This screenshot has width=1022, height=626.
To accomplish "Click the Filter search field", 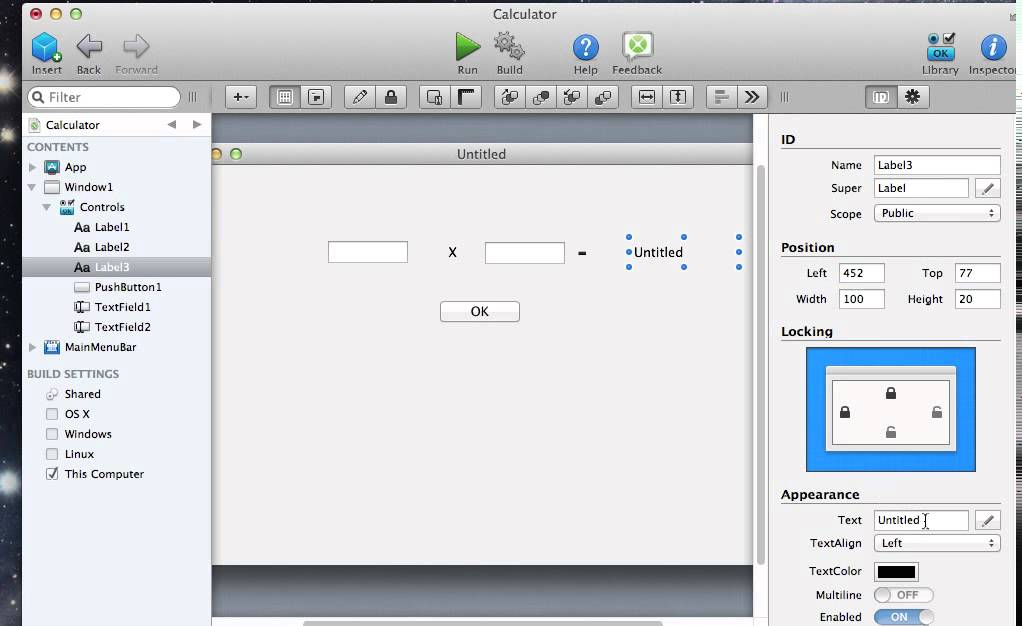I will tap(104, 97).
